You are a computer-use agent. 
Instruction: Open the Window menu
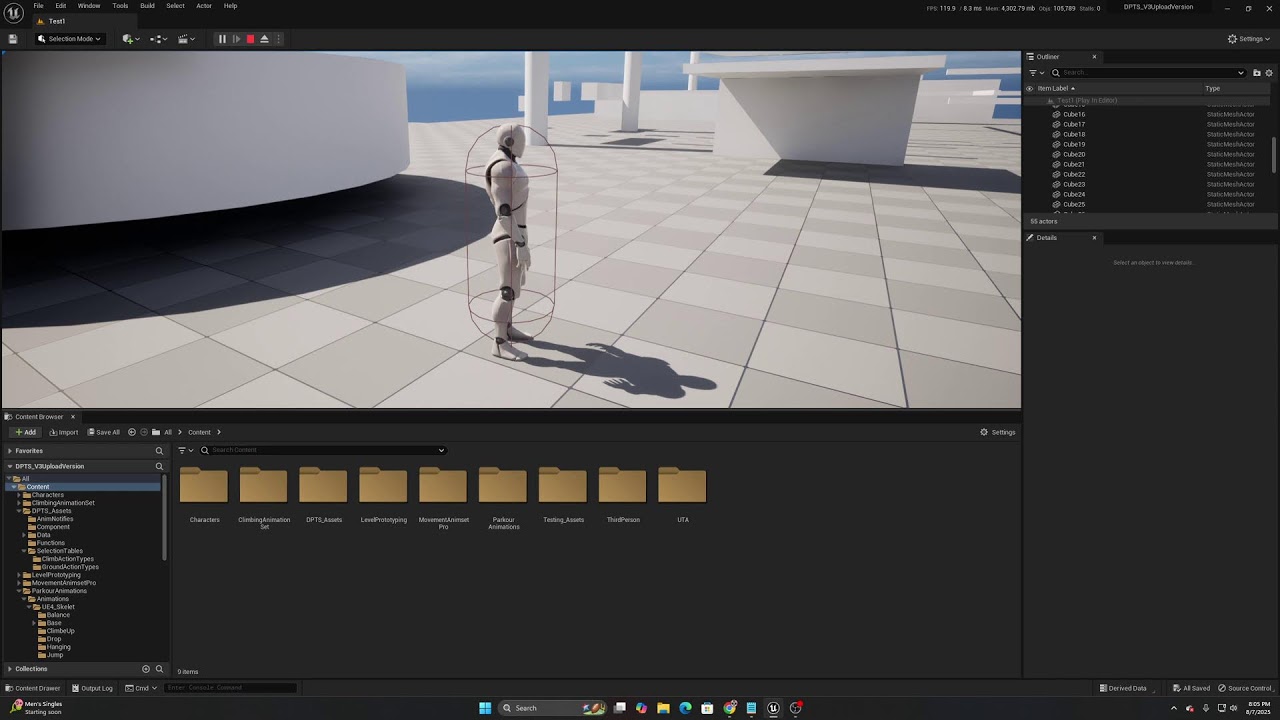[89, 6]
